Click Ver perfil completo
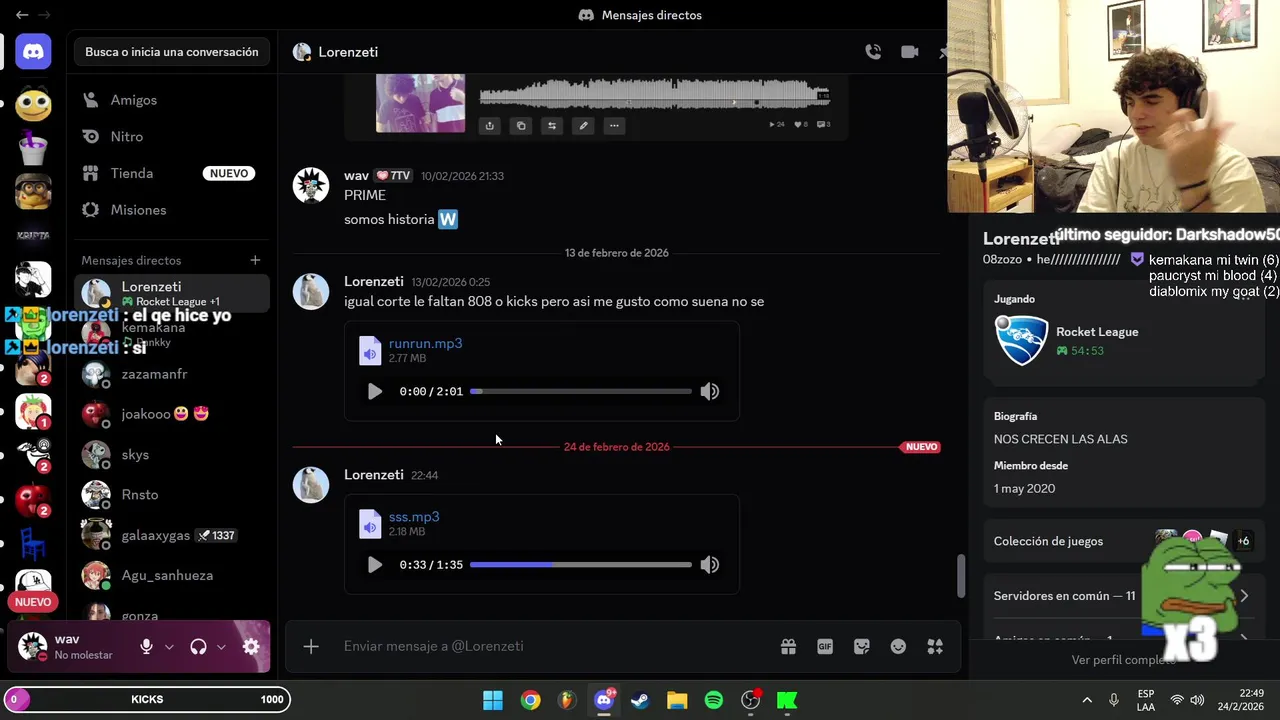Screen dimensions: 1280x720 [1123, 660]
